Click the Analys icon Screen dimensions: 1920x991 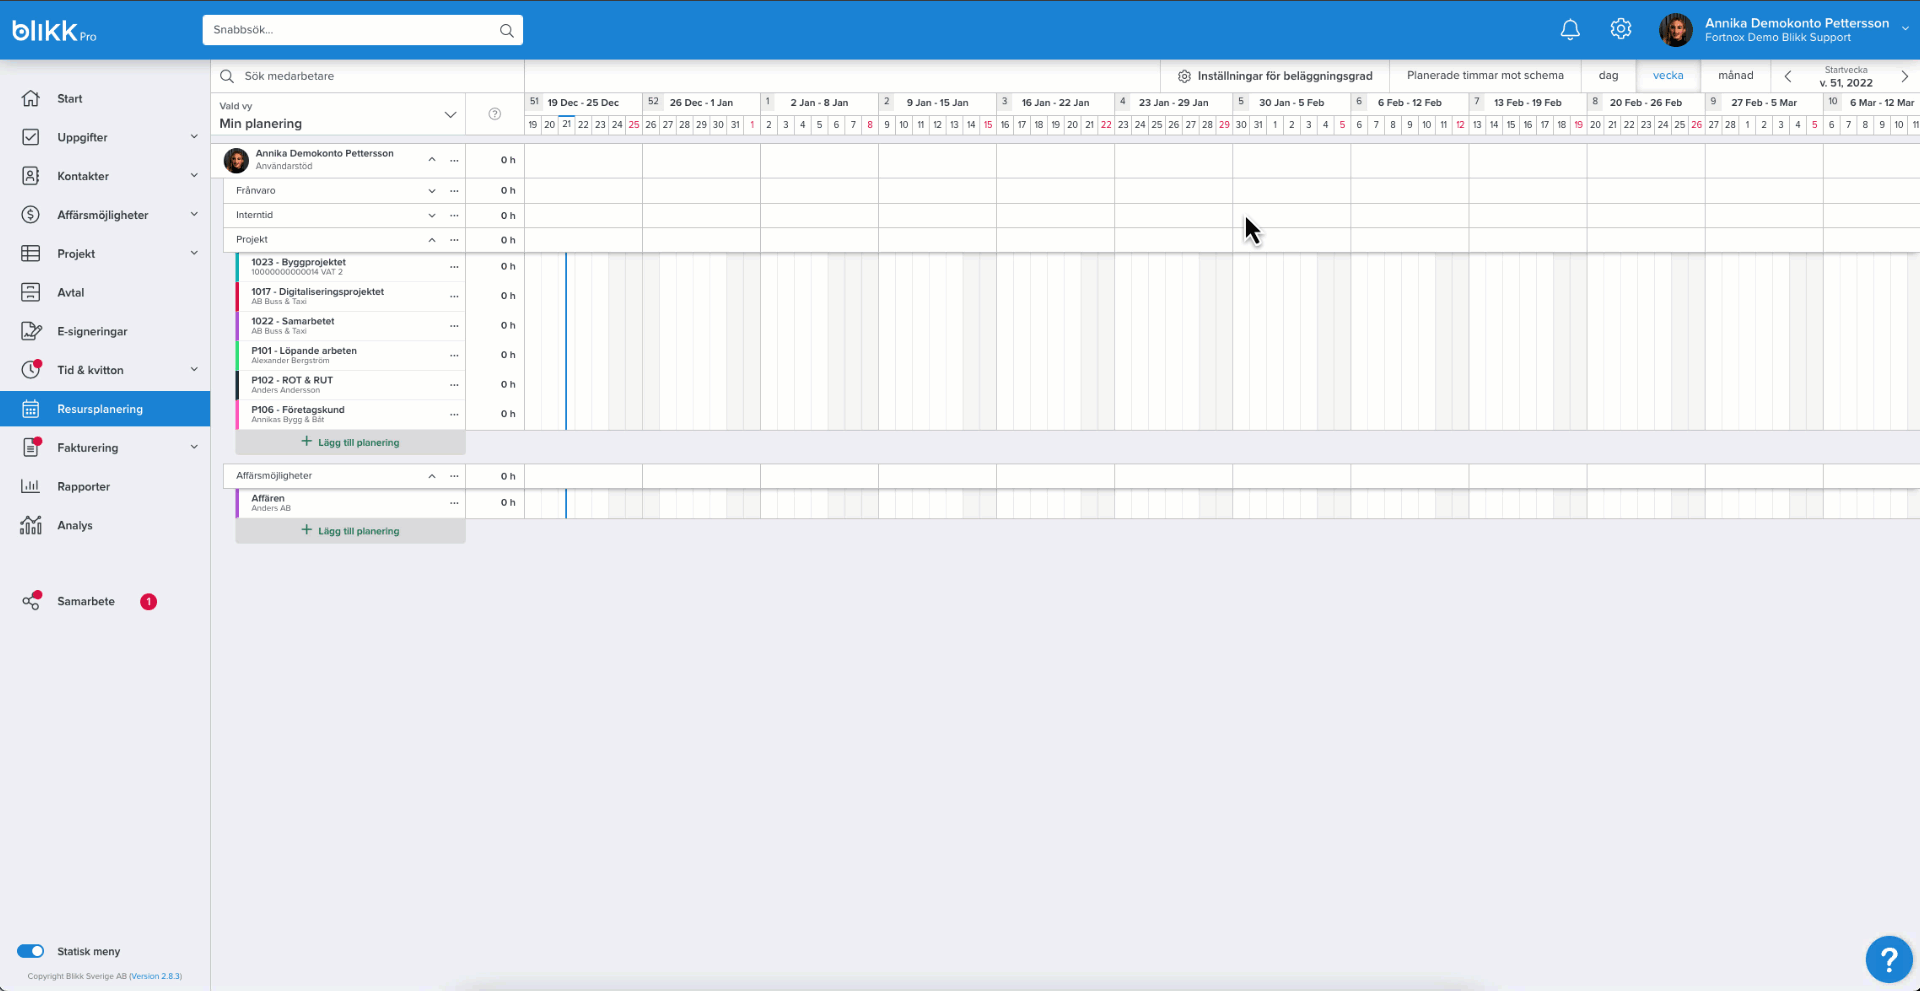[x=31, y=525]
